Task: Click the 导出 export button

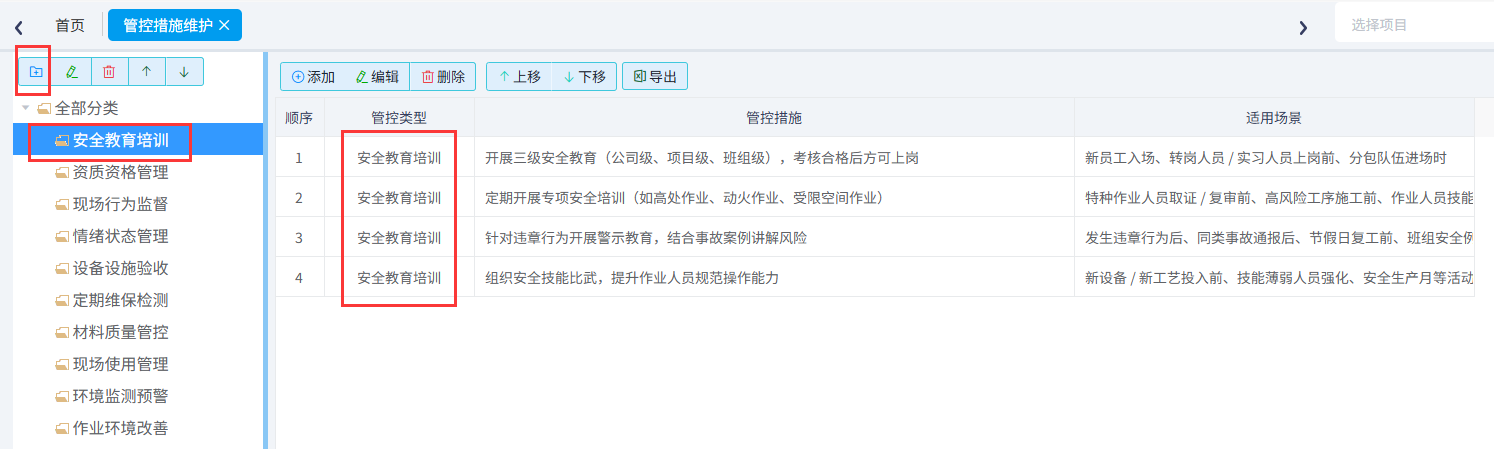Action: [x=655, y=76]
